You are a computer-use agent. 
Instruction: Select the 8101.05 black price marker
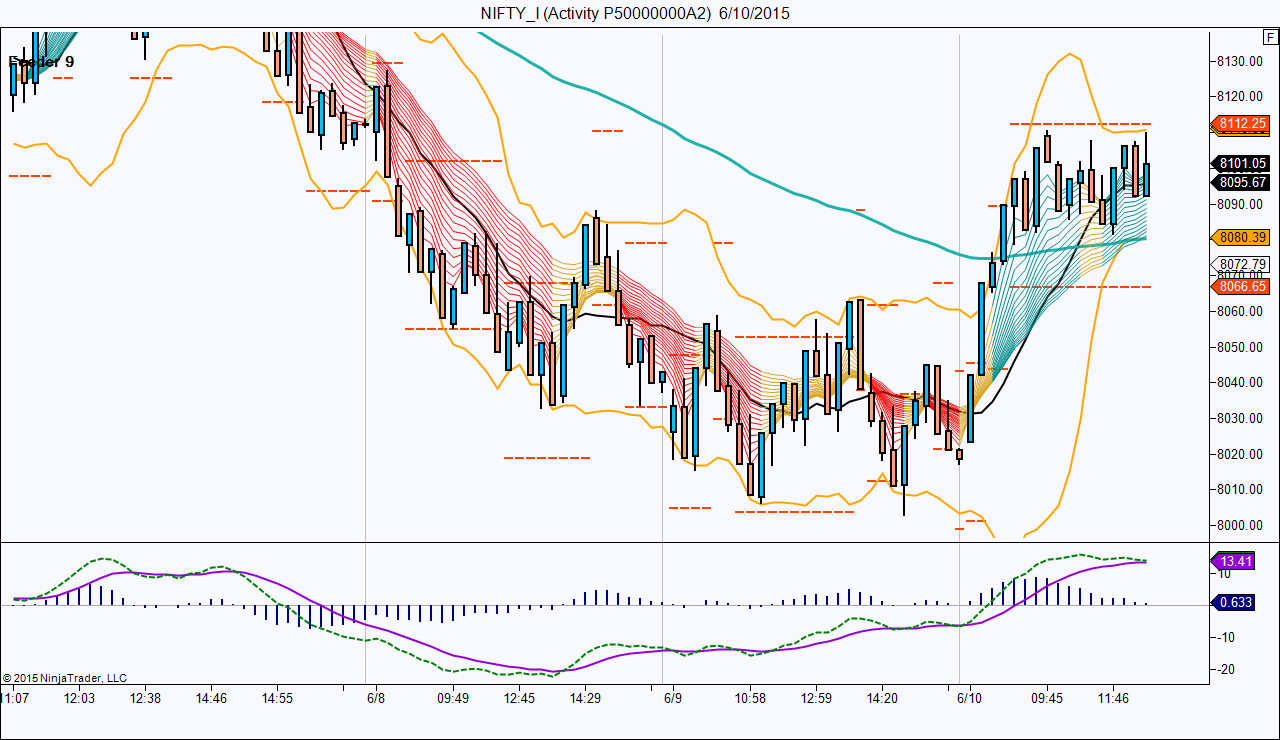pyautogui.click(x=1243, y=163)
